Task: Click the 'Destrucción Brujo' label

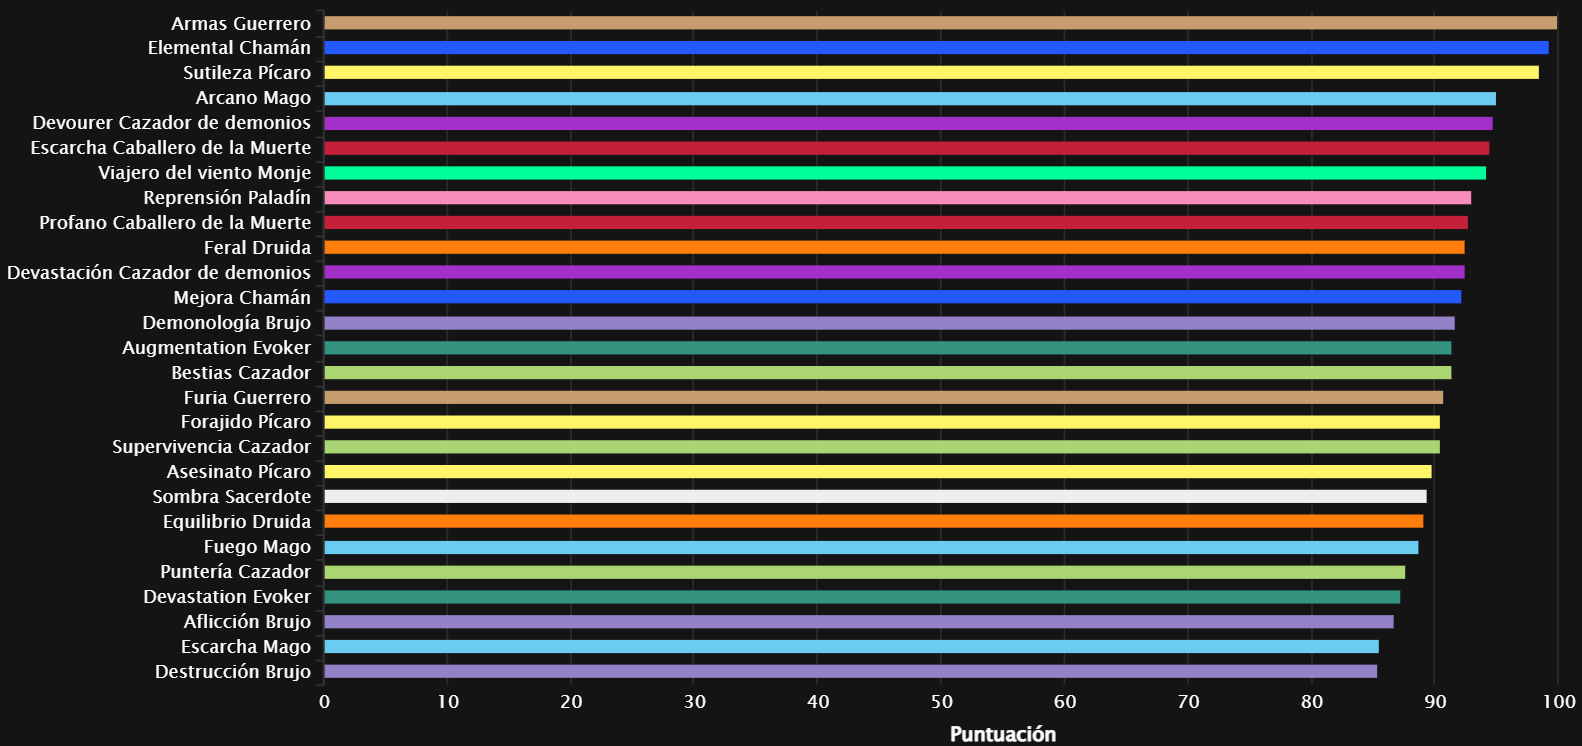Action: [x=232, y=671]
